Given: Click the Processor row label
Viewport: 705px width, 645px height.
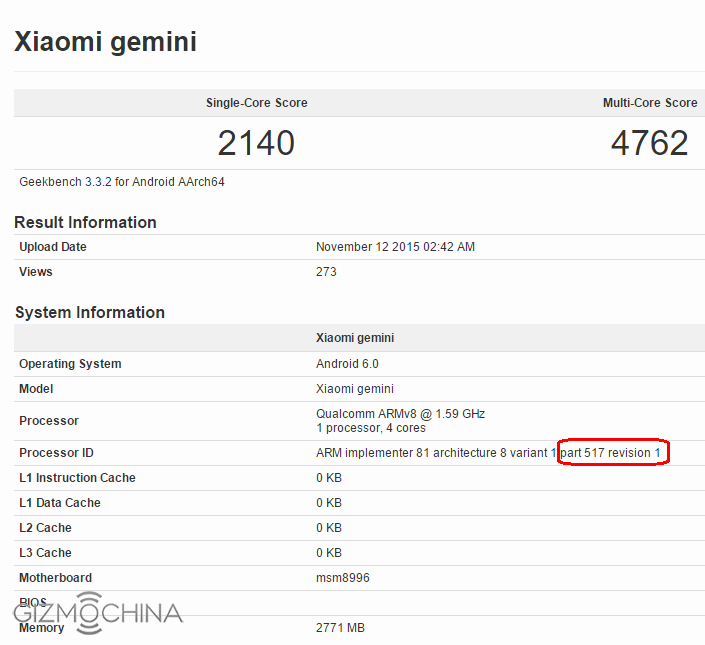Looking at the screenshot, I should coord(49,421).
